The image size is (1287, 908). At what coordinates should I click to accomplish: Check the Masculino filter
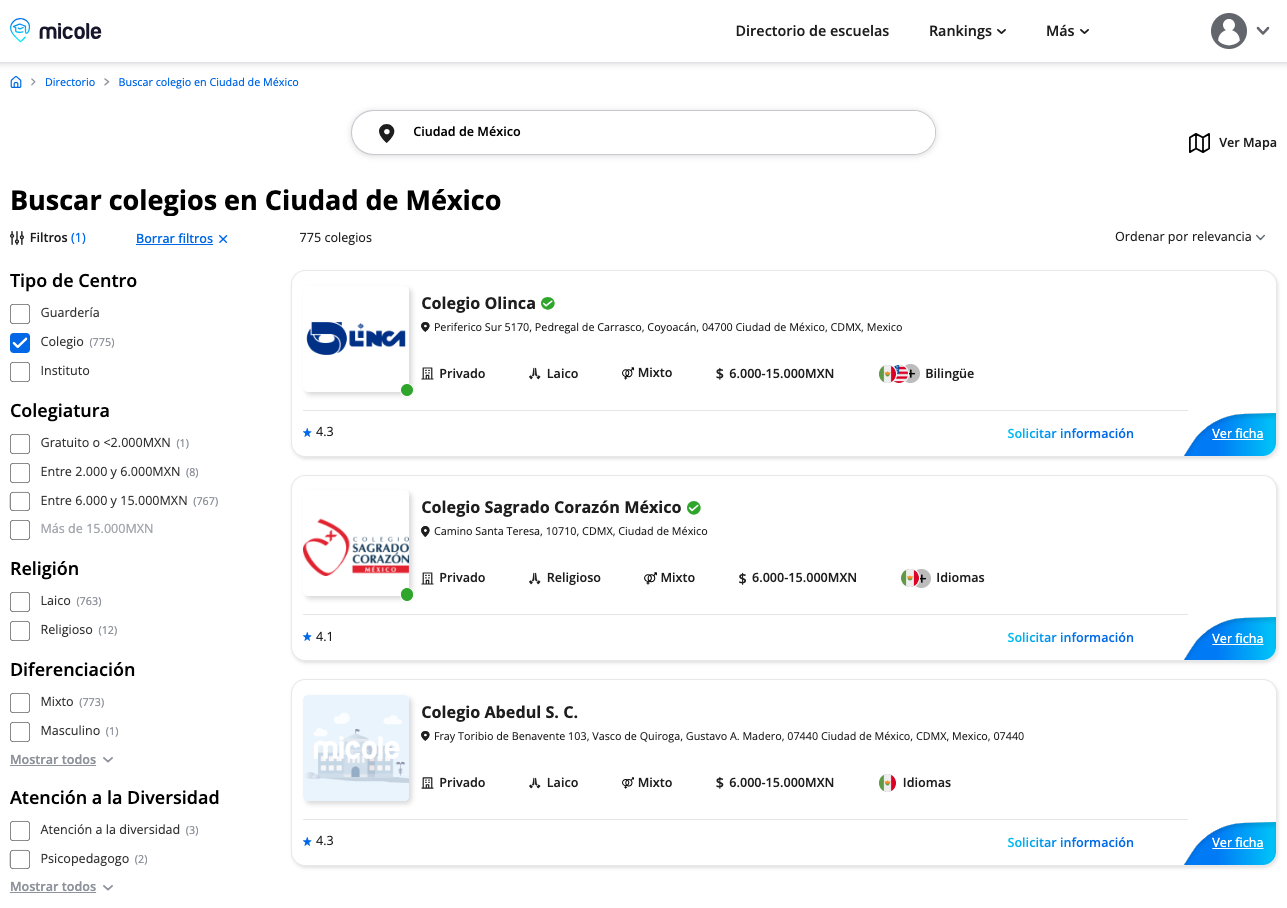(20, 731)
